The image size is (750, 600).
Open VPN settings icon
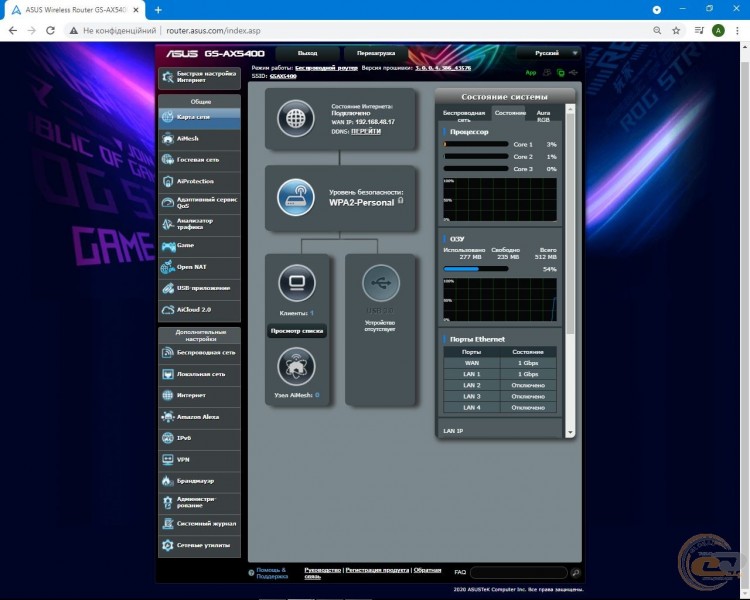(167, 459)
